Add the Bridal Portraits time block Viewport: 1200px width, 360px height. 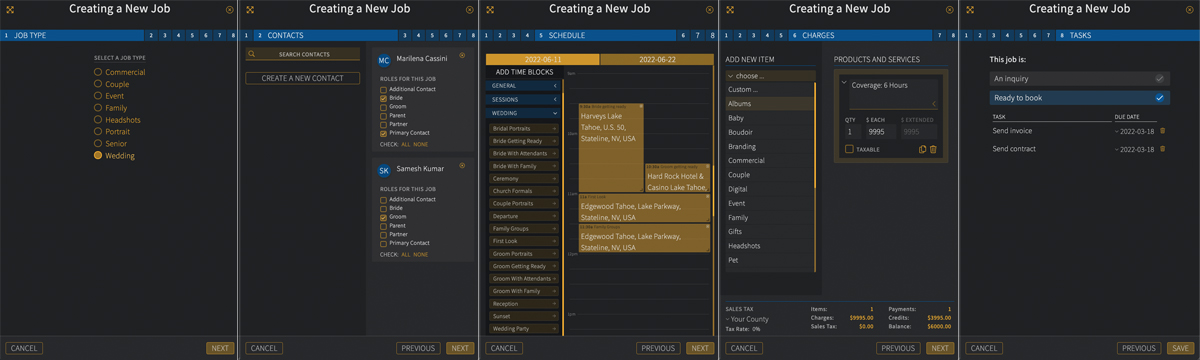524,129
